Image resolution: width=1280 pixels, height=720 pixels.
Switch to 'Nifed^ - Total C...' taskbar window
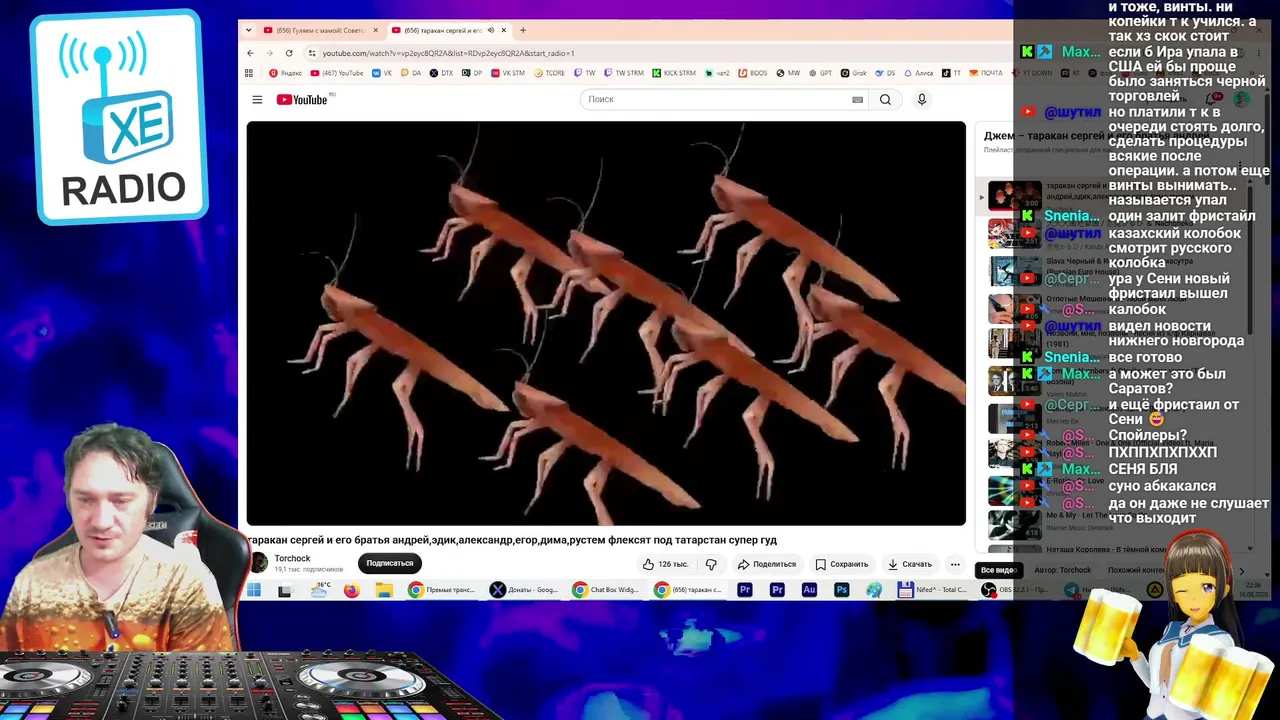pos(934,590)
